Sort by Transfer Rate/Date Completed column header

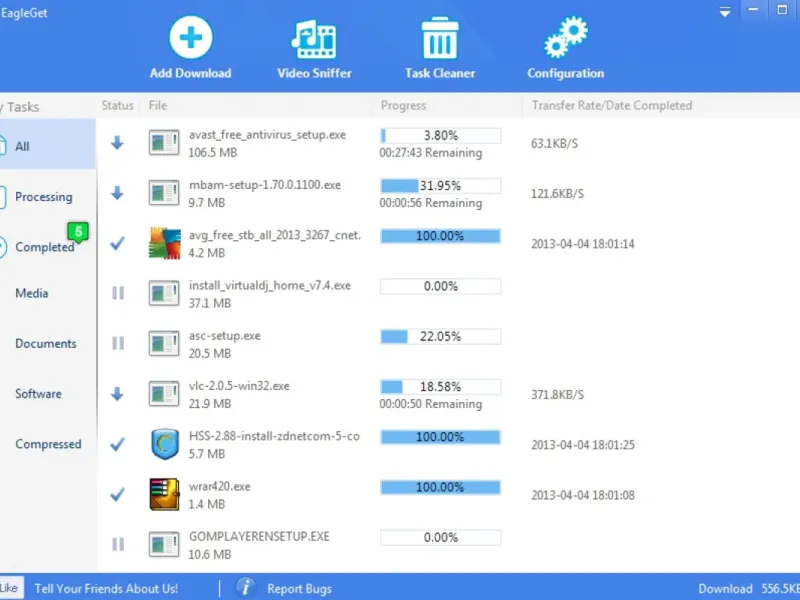(x=612, y=105)
